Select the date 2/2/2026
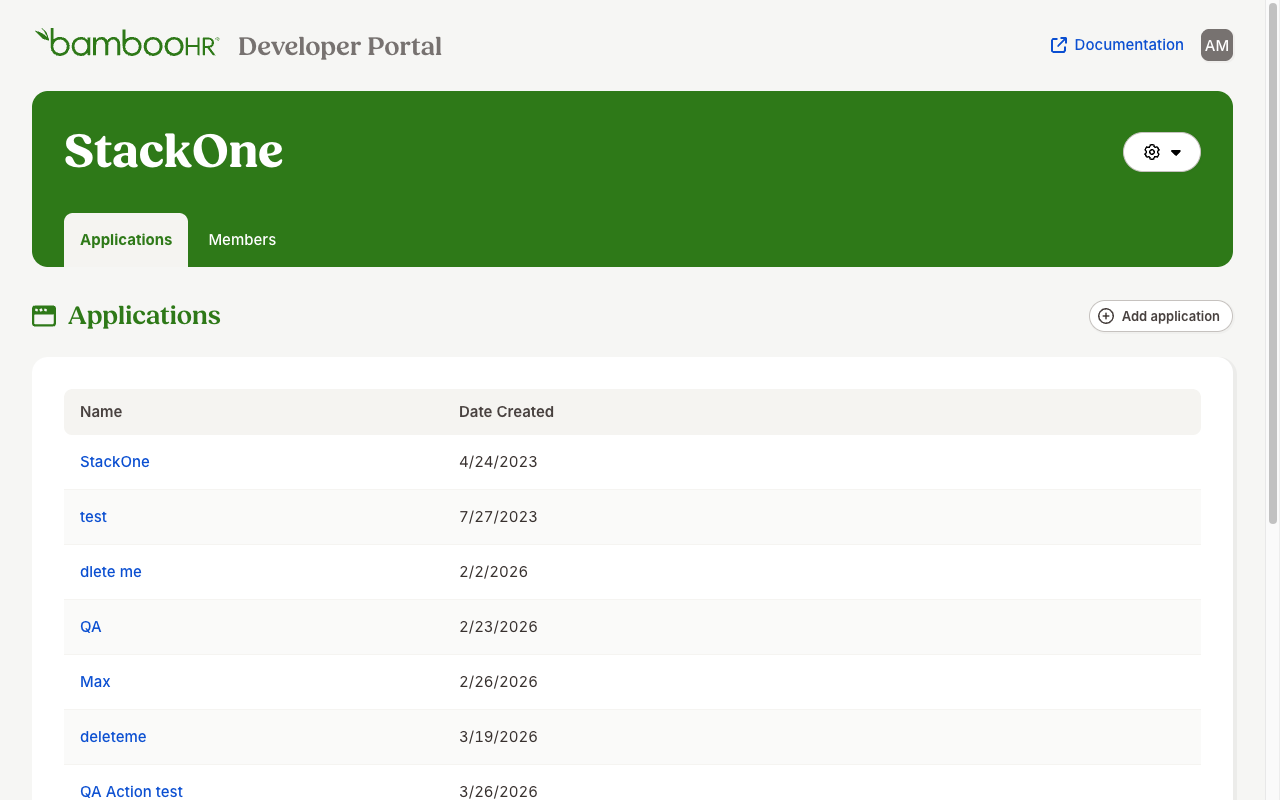Image resolution: width=1280 pixels, height=800 pixels. (x=493, y=572)
